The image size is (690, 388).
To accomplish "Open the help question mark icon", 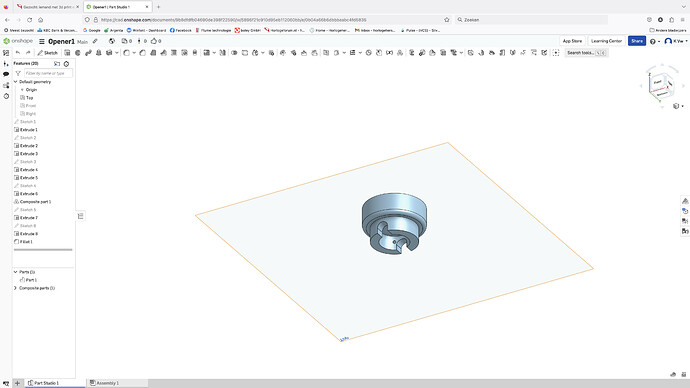I will pos(653,41).
